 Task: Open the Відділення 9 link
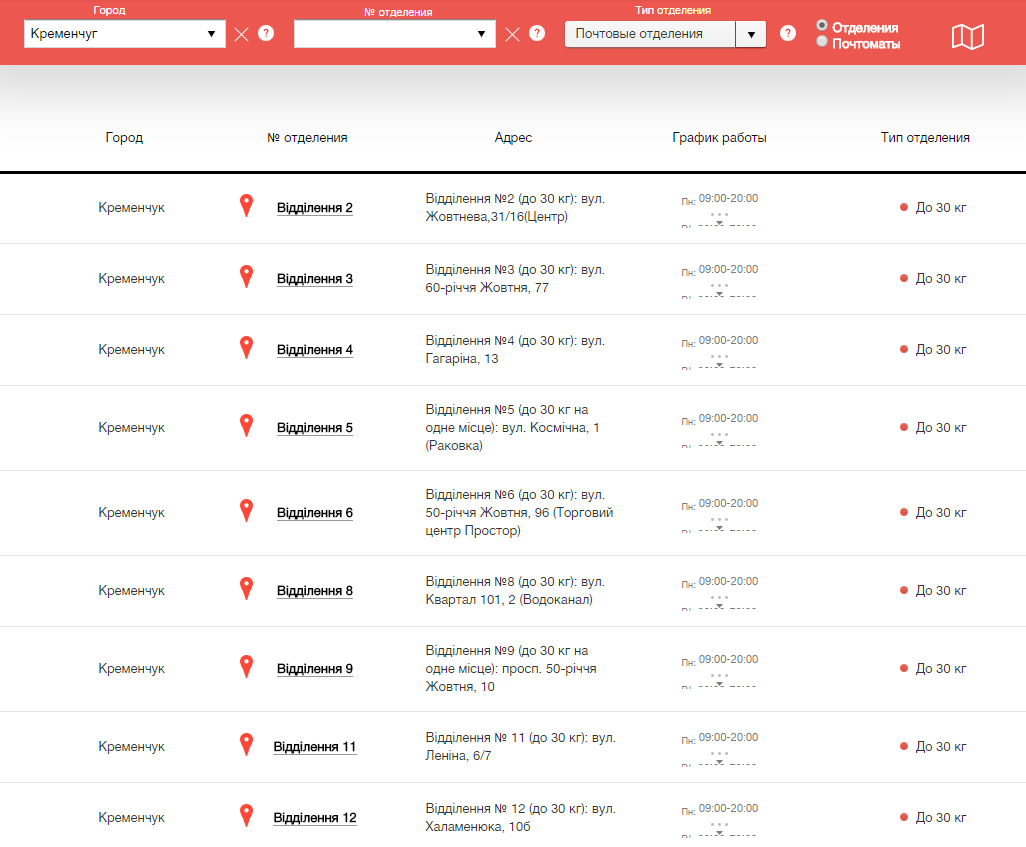pyautogui.click(x=314, y=669)
